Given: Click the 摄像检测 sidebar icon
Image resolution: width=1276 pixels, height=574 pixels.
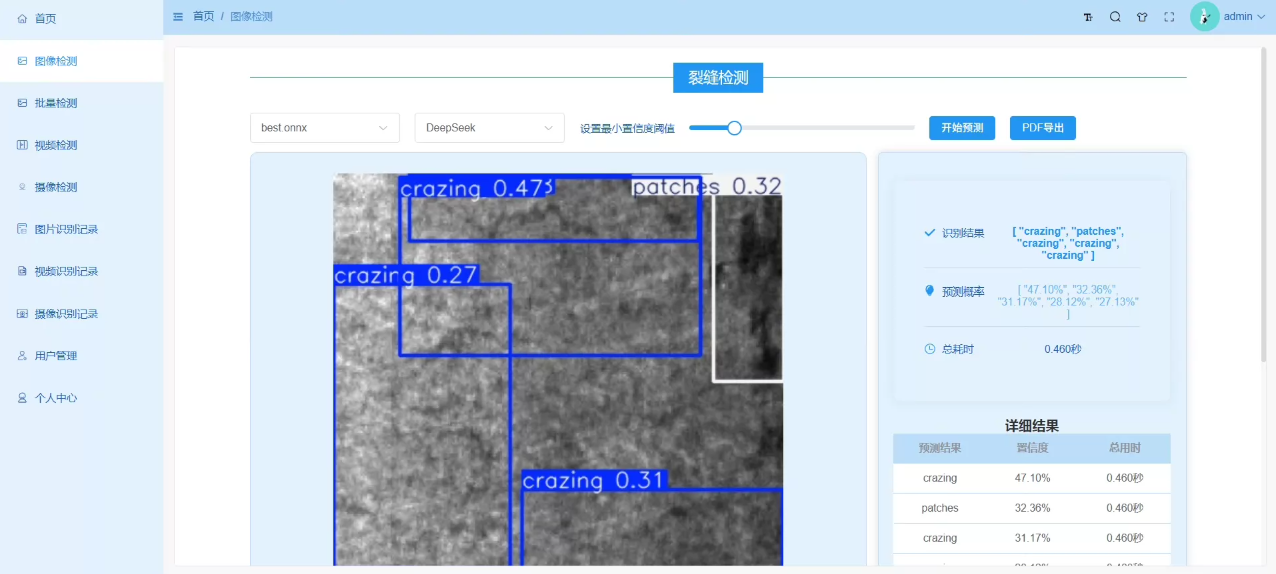Looking at the screenshot, I should pos(22,187).
